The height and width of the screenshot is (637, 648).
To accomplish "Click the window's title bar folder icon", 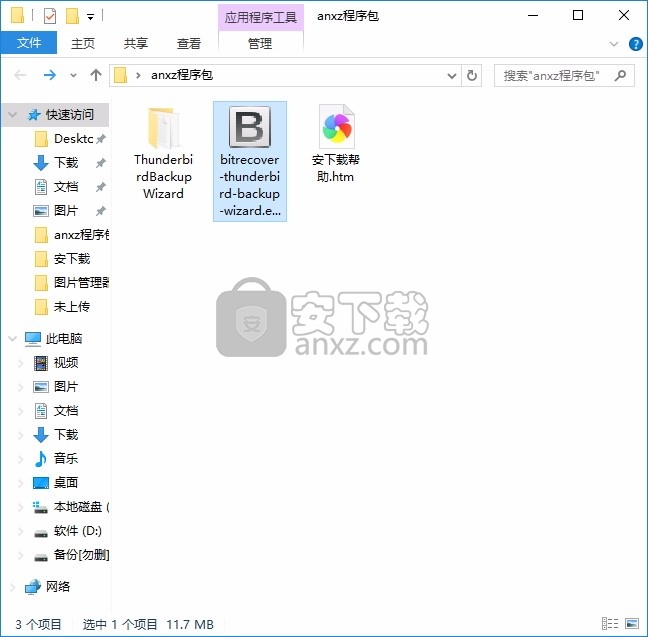I will (x=17, y=15).
